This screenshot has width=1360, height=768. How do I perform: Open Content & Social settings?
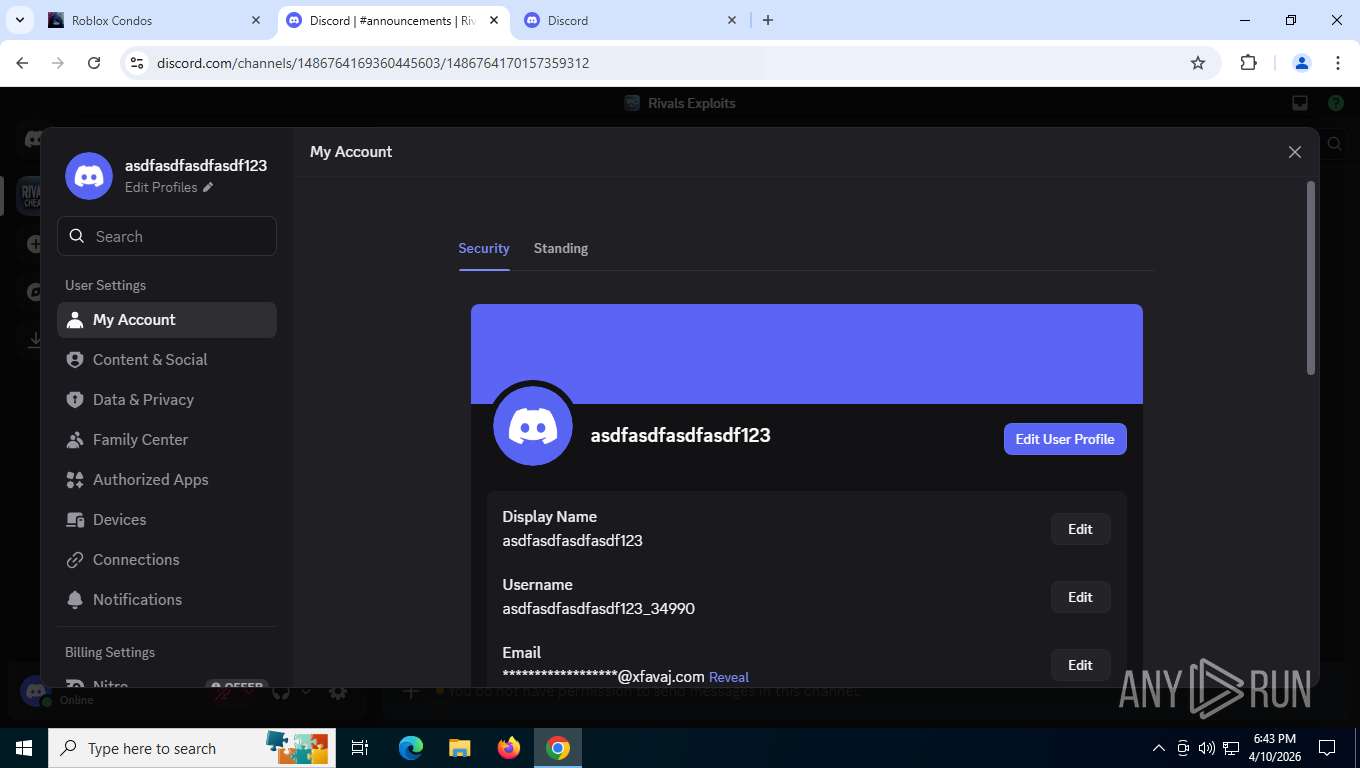(167, 360)
